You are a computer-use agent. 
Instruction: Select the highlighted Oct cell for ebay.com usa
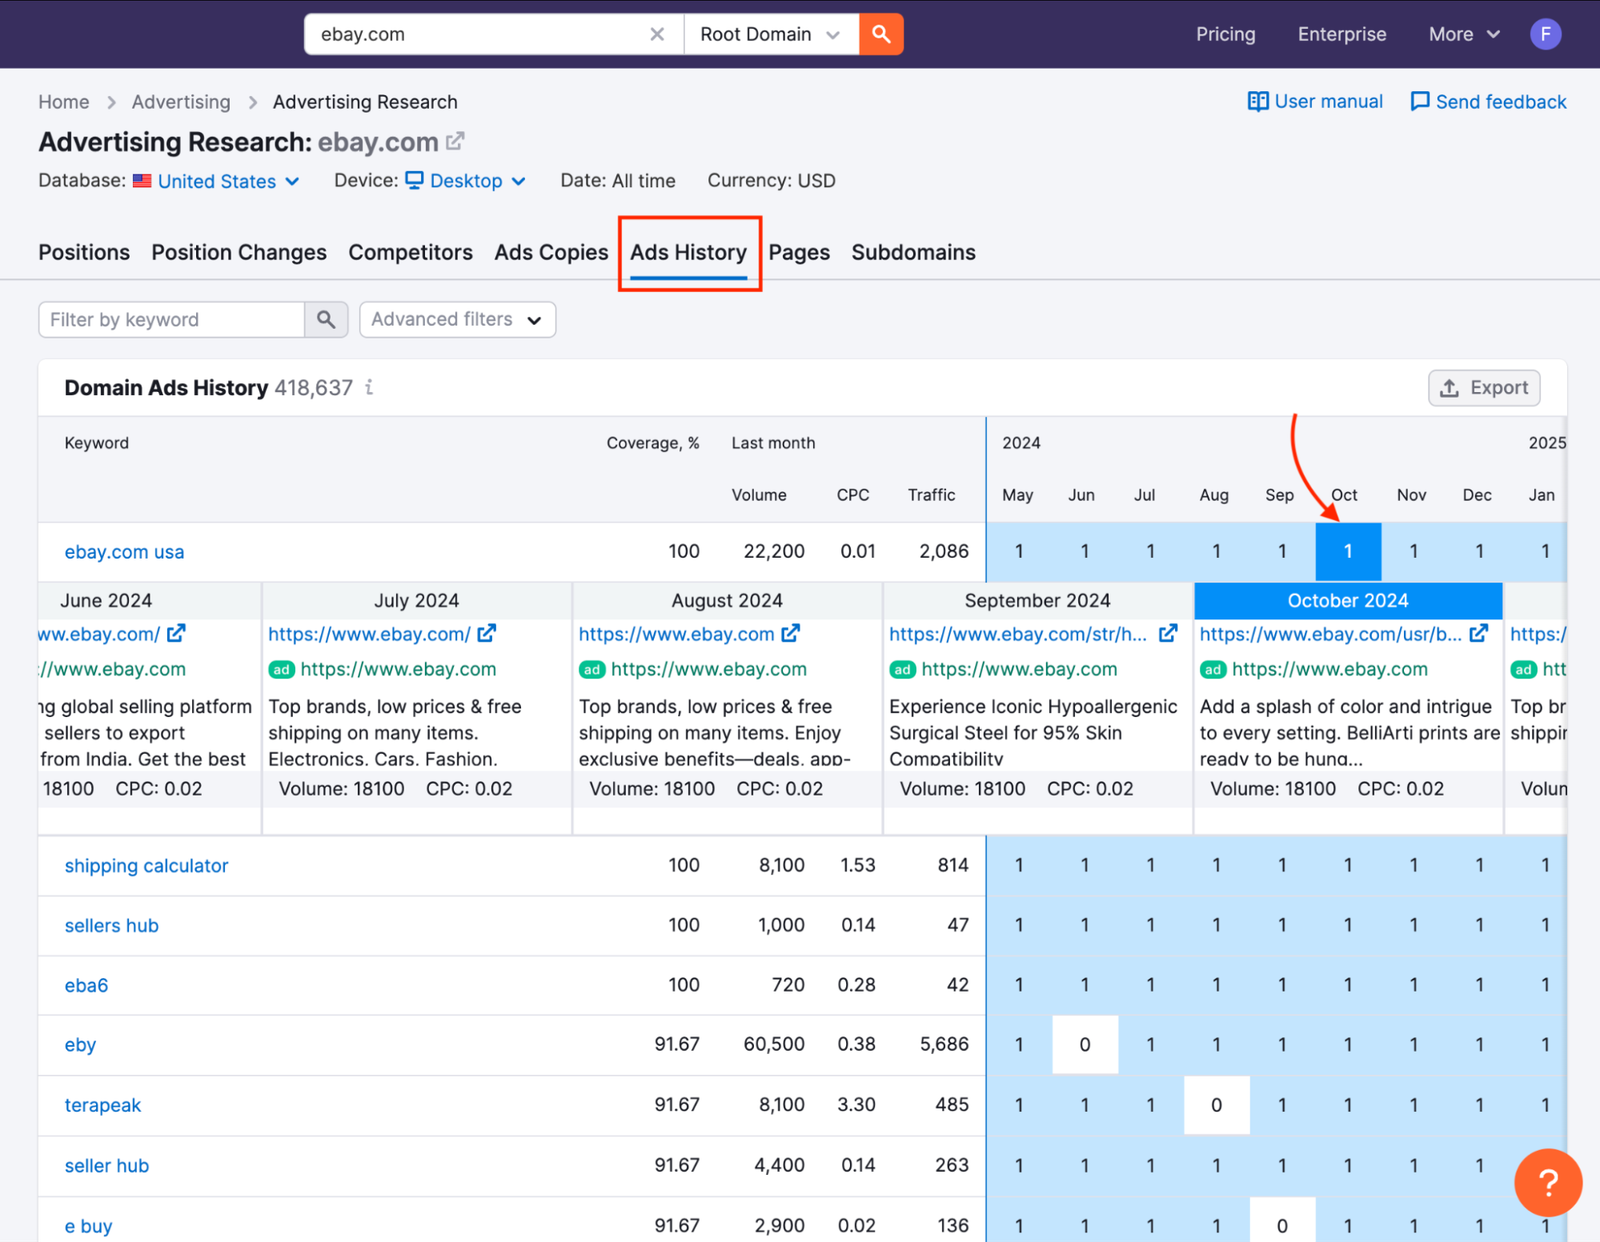1348,551
